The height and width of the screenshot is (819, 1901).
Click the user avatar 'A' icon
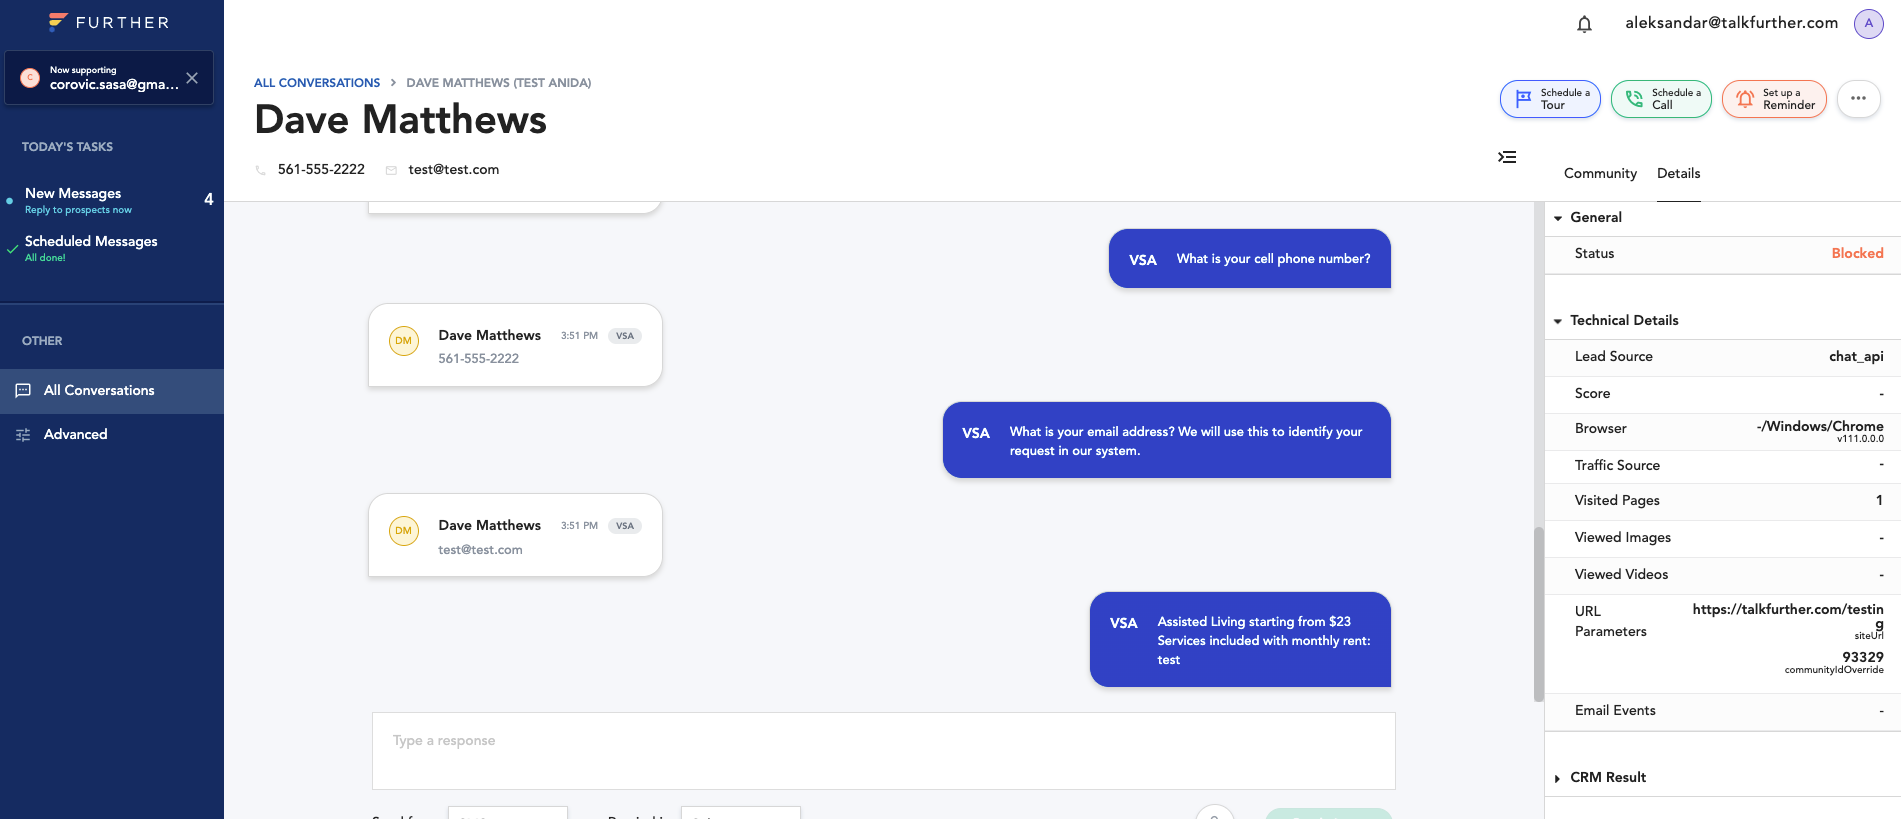pos(1868,23)
